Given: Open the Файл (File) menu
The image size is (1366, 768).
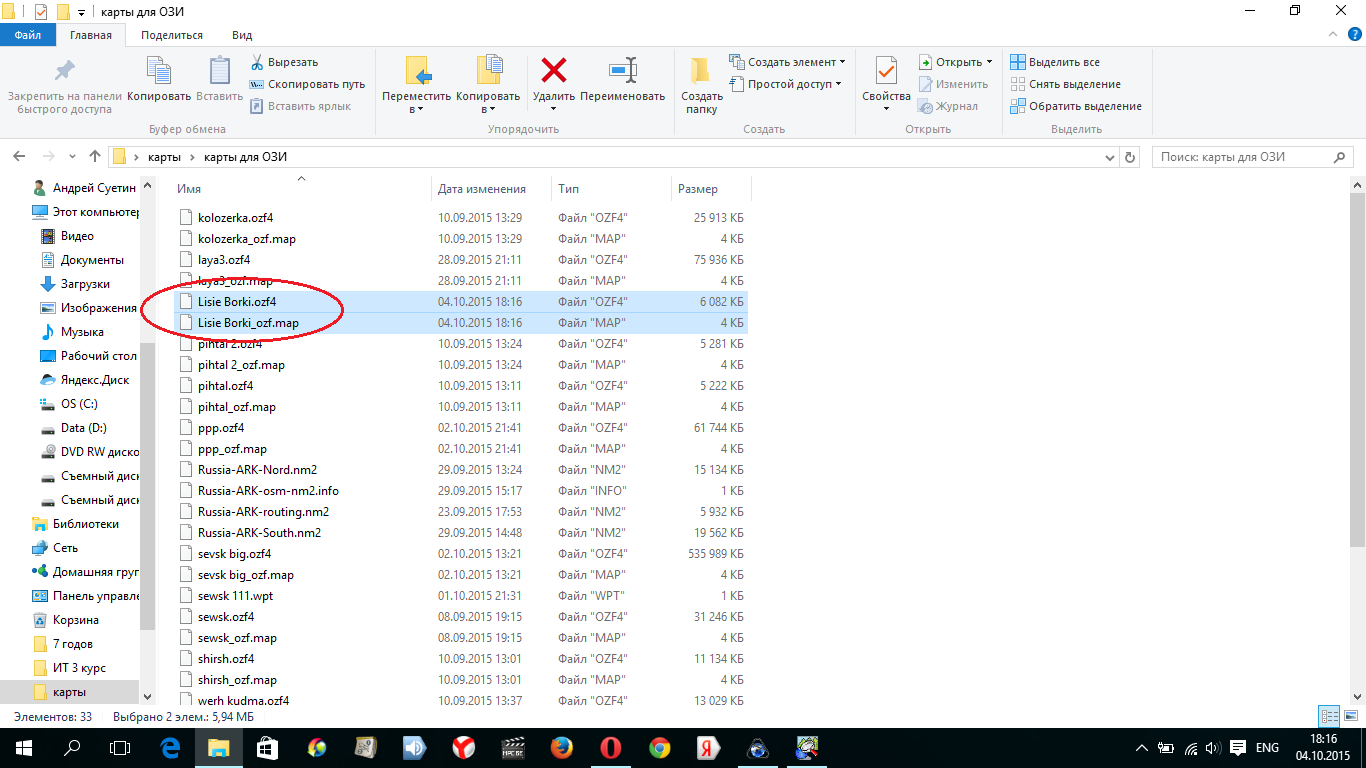Looking at the screenshot, I should (28, 35).
